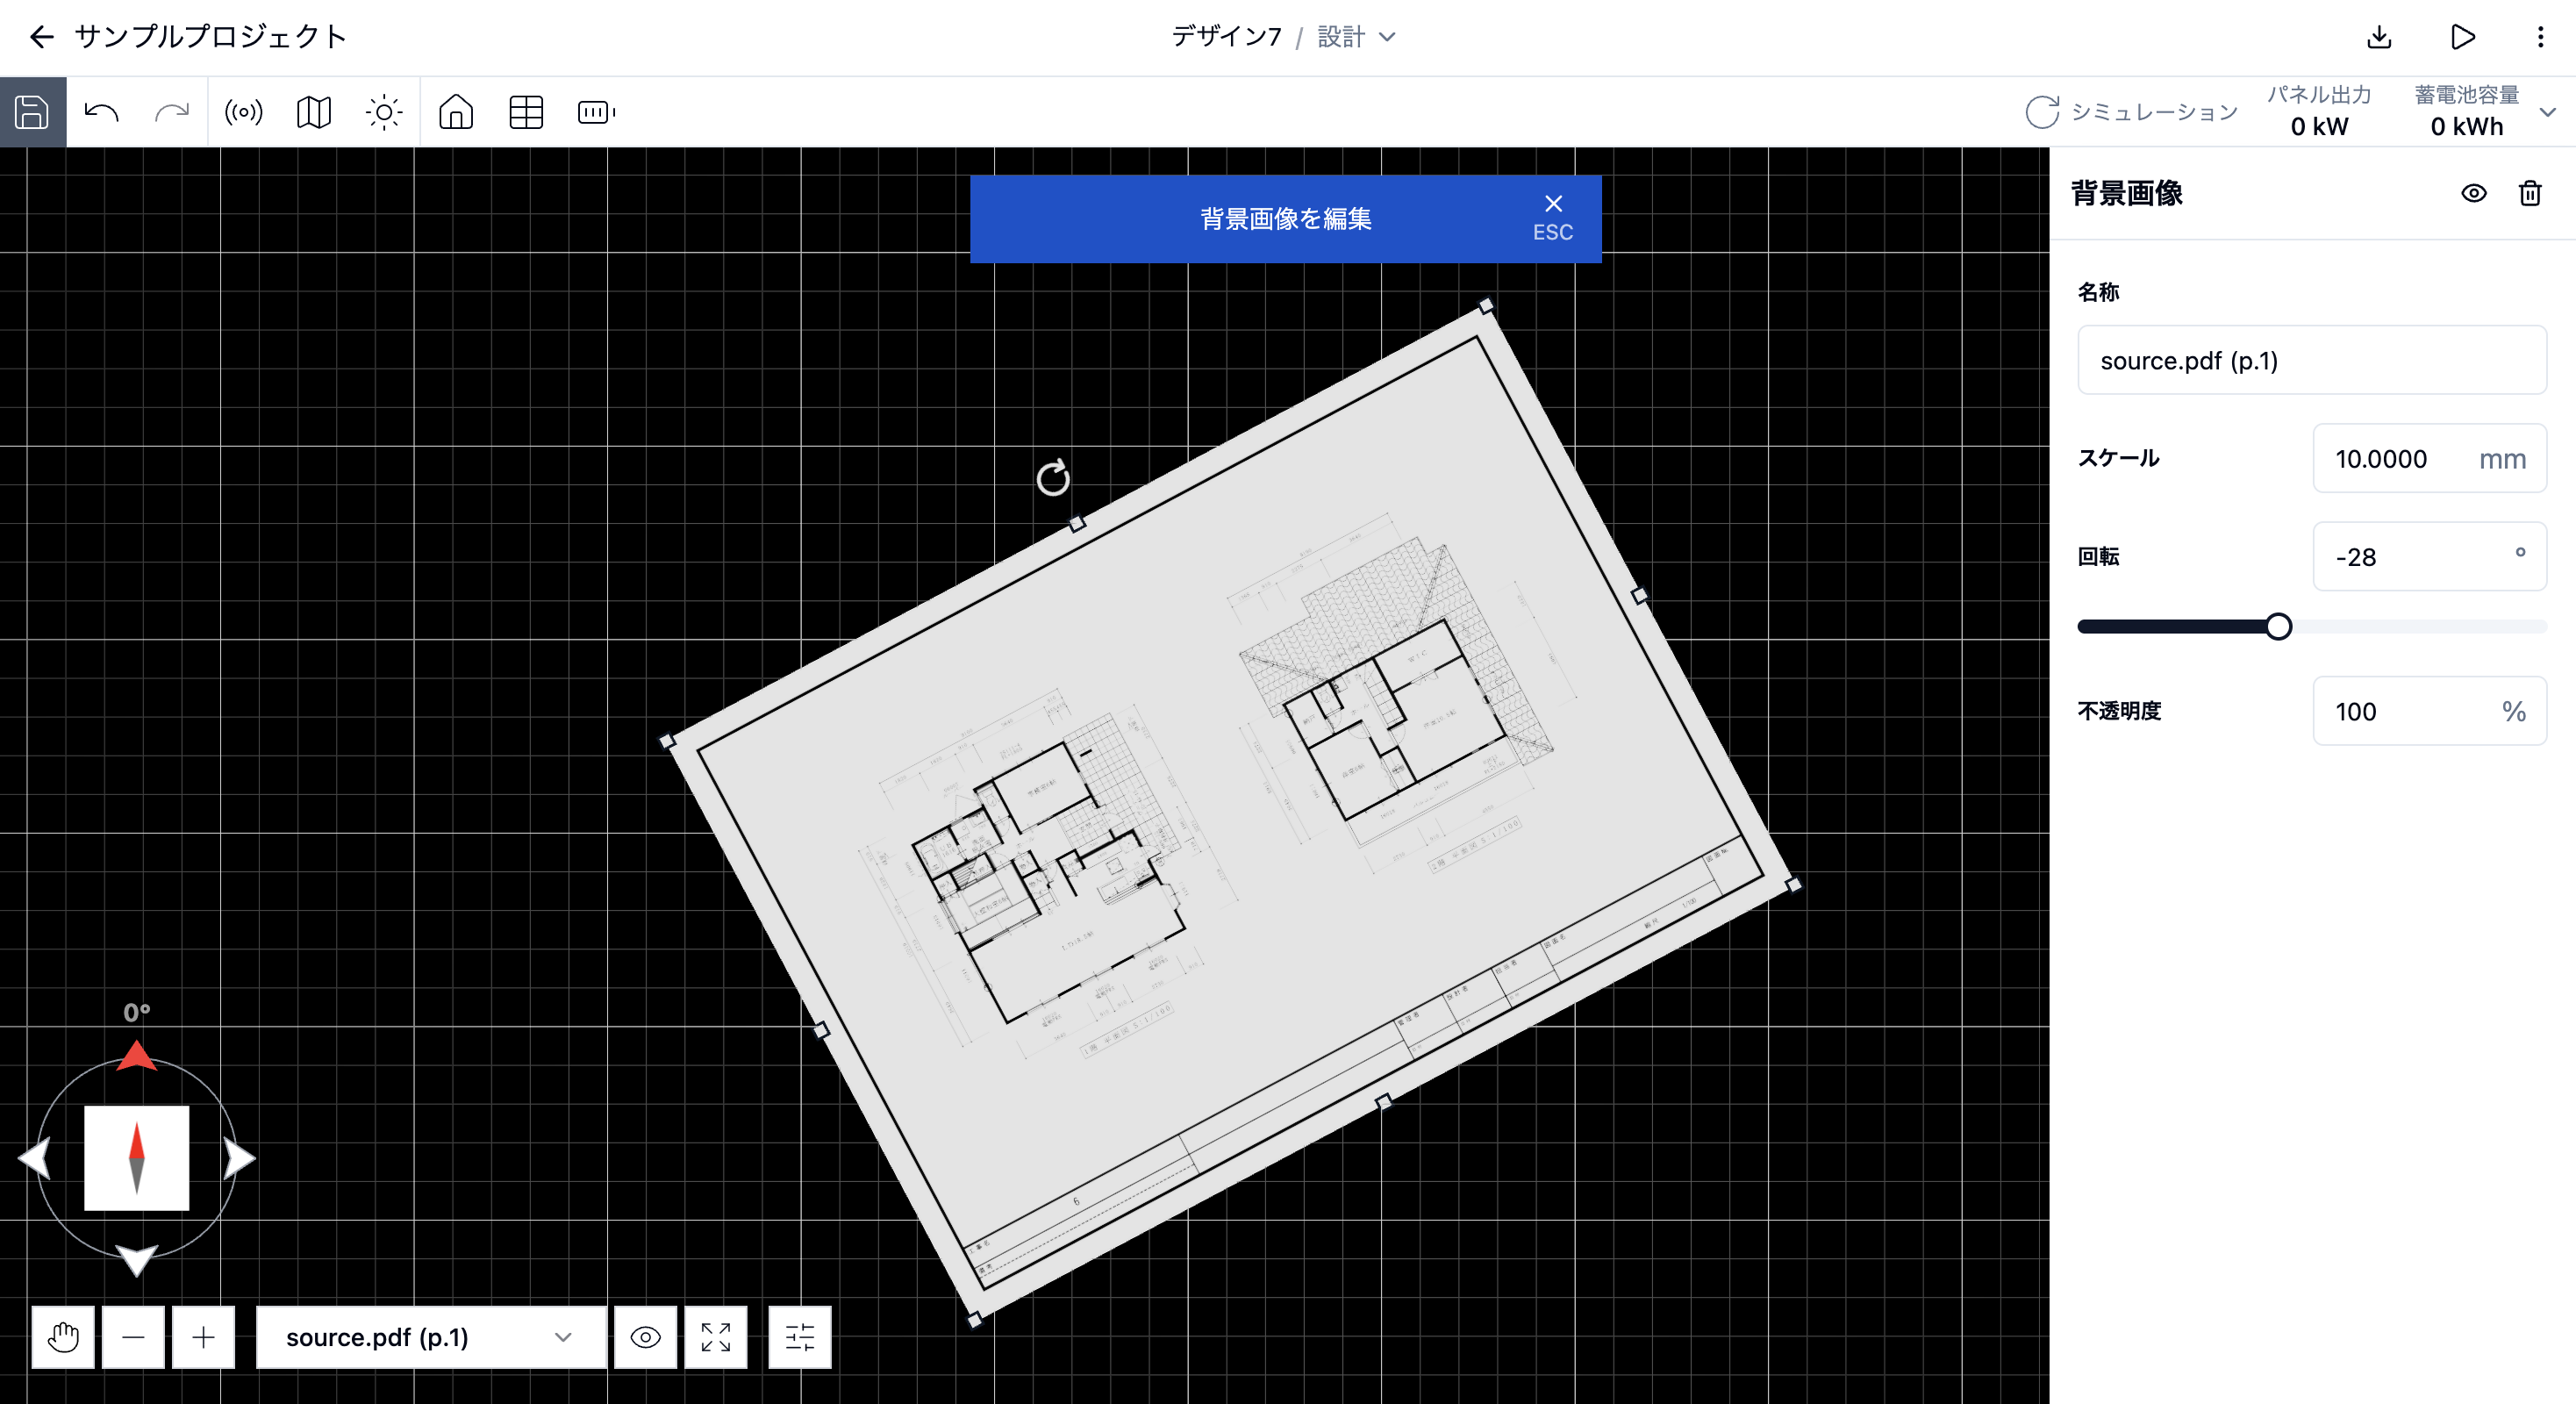The width and height of the screenshot is (2576, 1404).
Task: Open the map tool icon
Action: click(x=314, y=112)
